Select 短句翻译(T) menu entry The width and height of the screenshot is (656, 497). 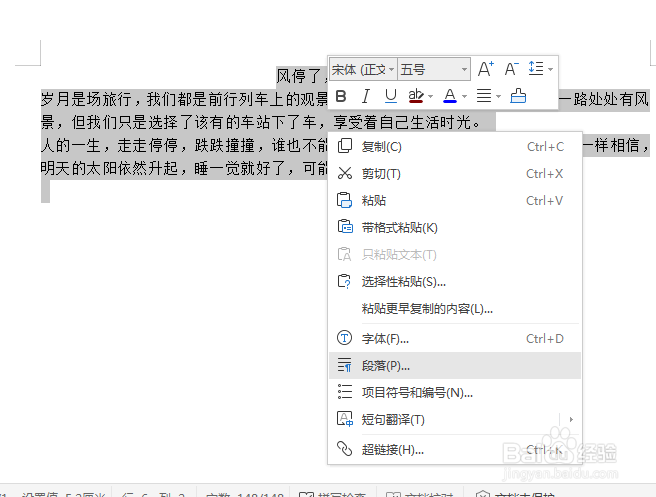(455, 419)
